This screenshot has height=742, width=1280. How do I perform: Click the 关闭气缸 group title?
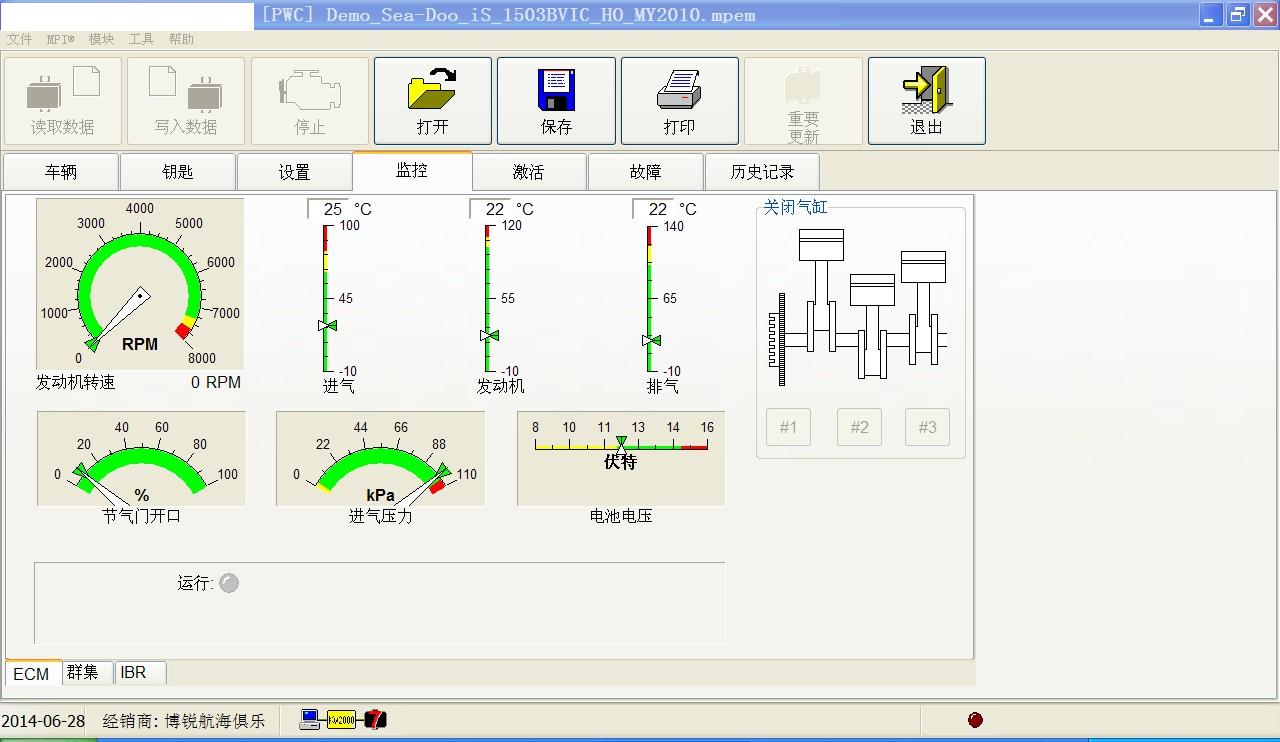796,207
